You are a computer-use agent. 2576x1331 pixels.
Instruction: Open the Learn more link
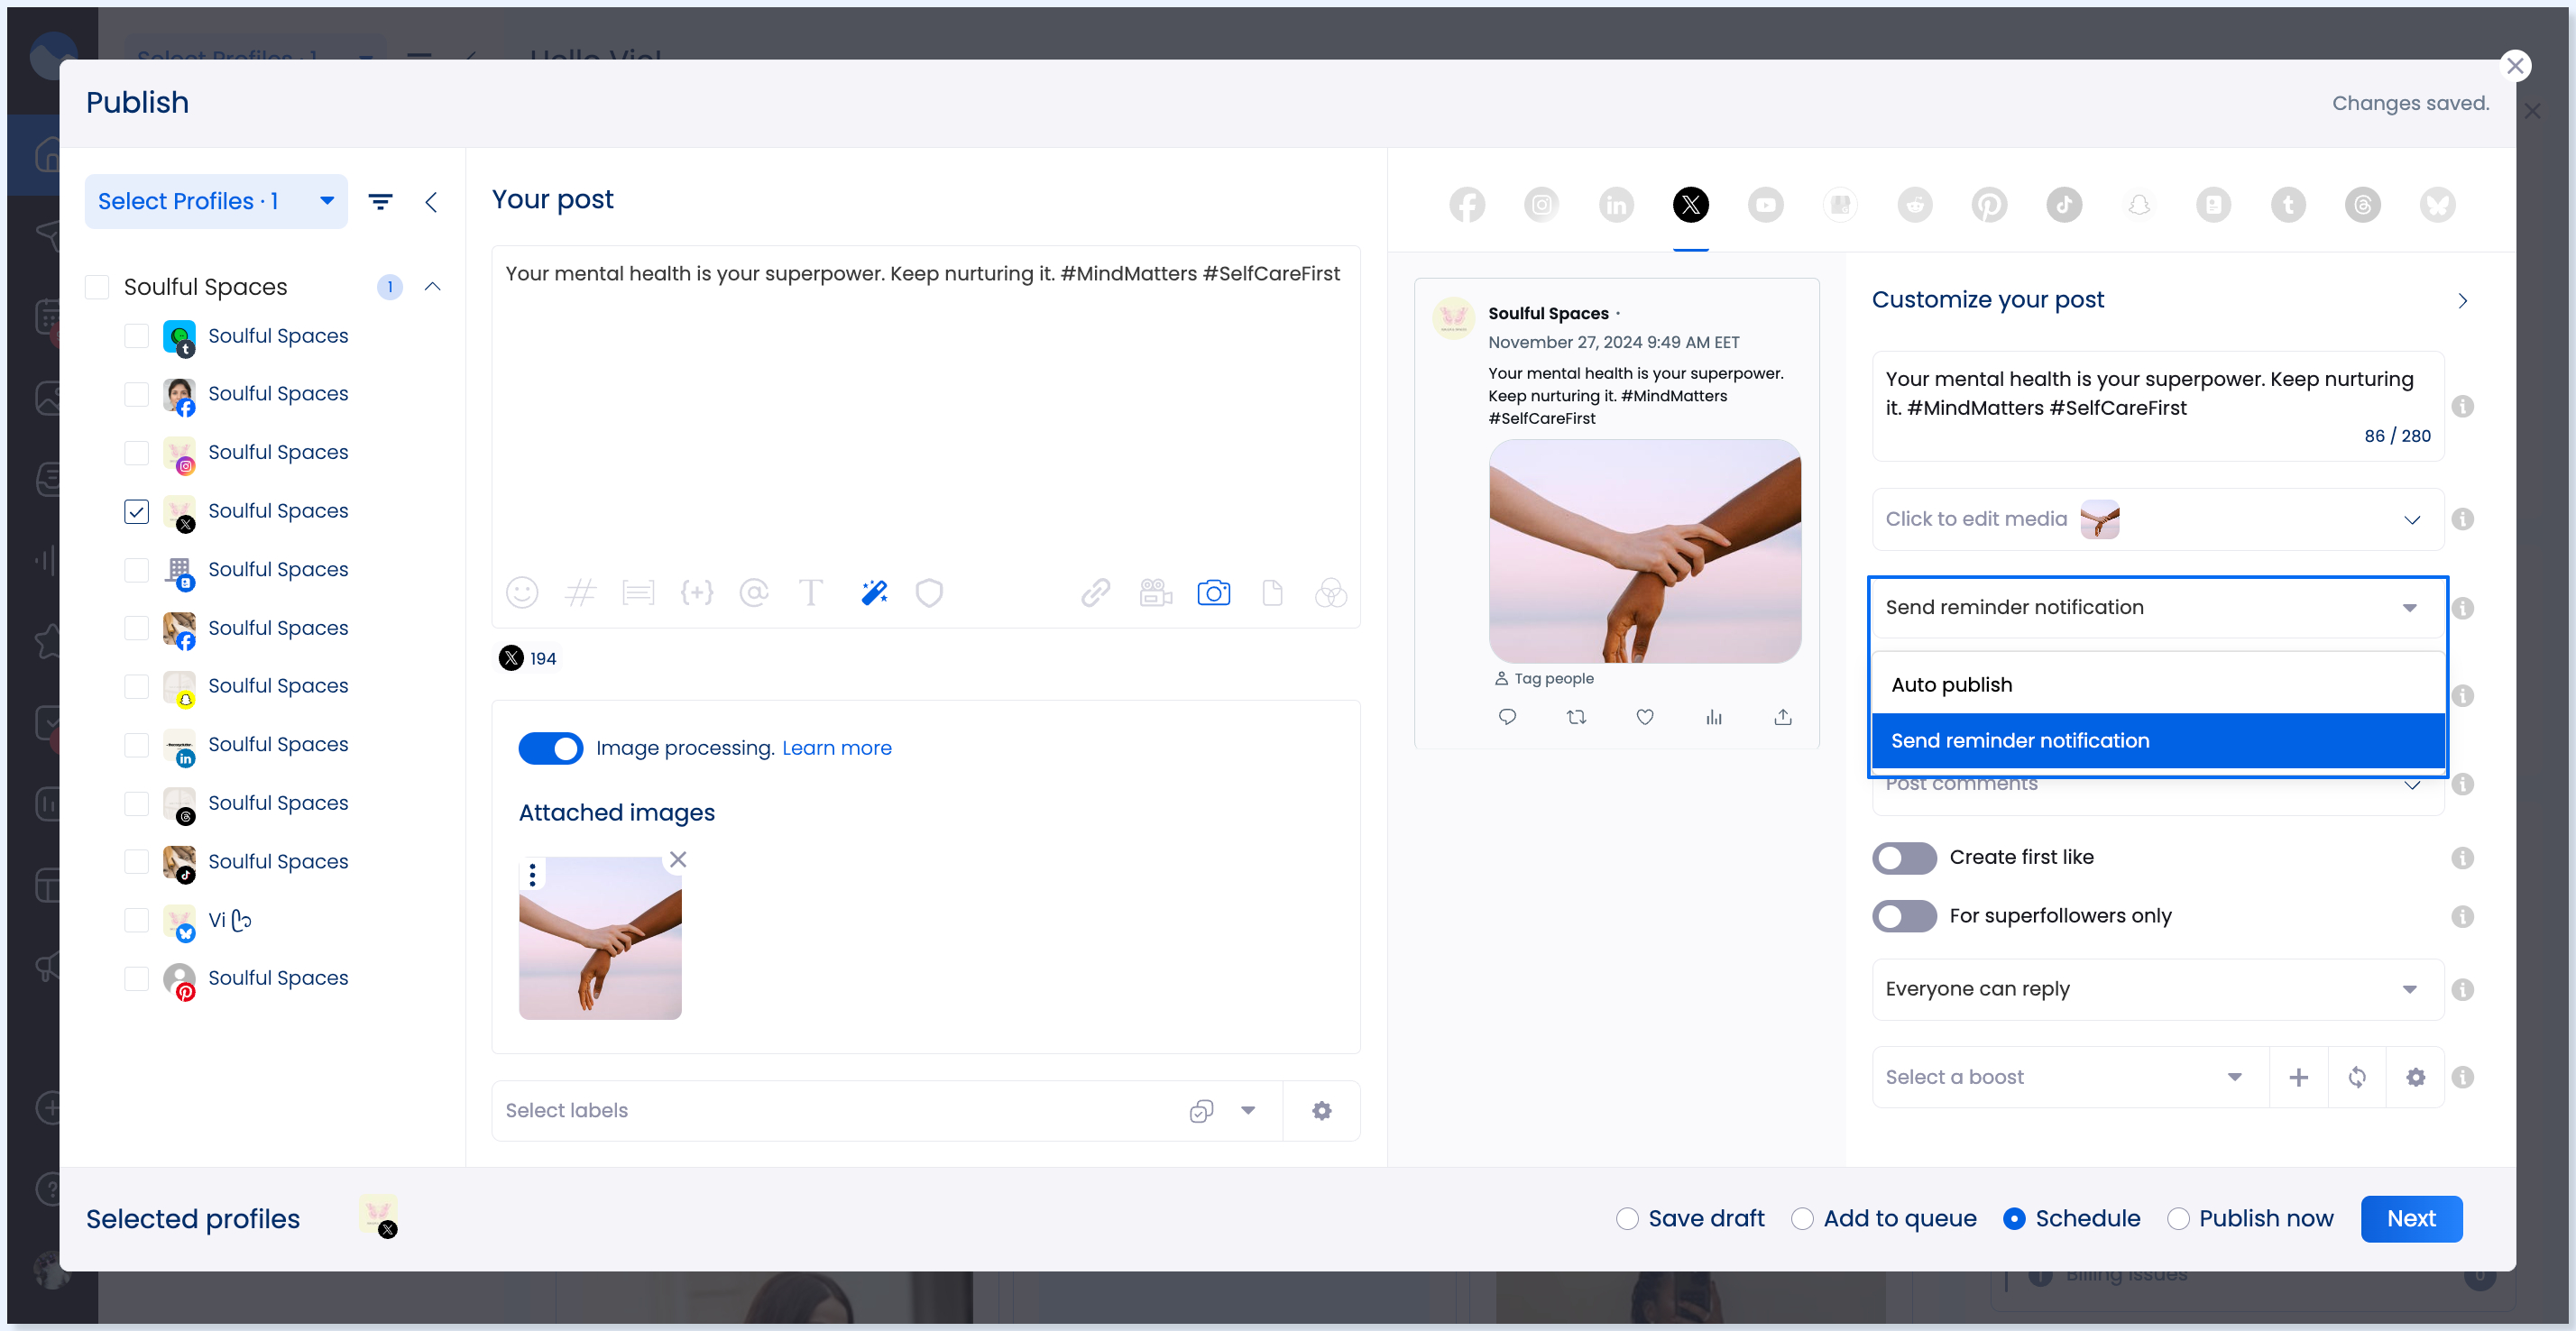click(836, 748)
